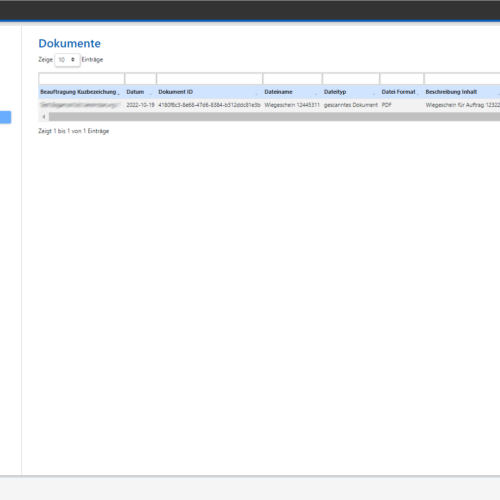Screen dimensions: 500x500
Task: Focus the filter box above Dateityp
Action: tap(351, 79)
